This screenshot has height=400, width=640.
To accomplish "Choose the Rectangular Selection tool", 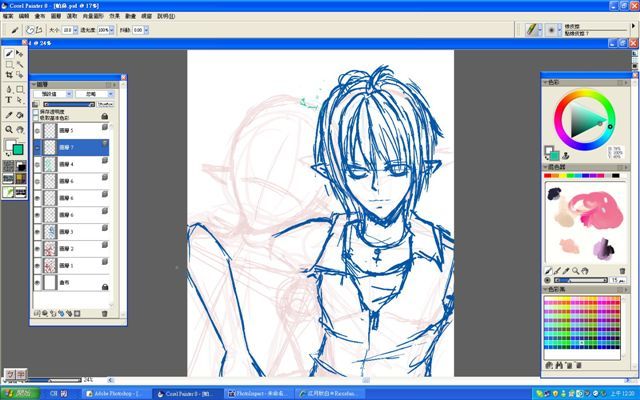I will (x=9, y=64).
